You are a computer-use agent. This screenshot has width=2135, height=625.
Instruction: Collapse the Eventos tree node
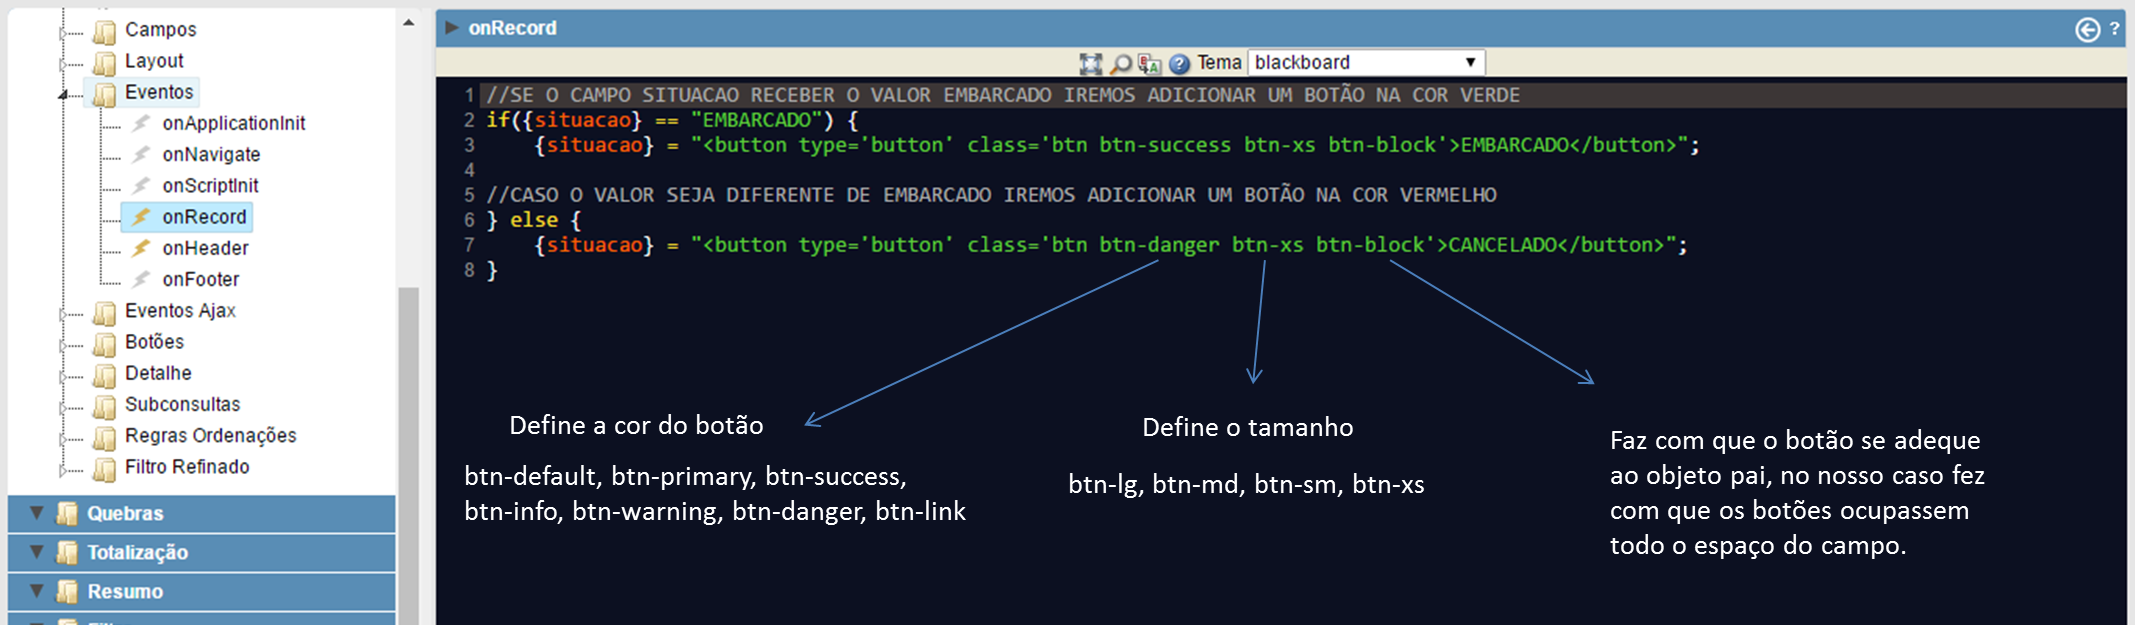pos(64,94)
